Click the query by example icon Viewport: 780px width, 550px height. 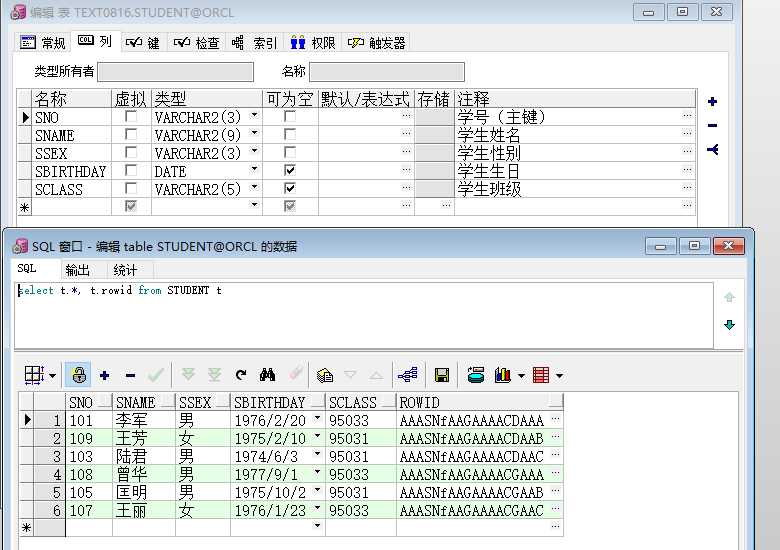click(325, 375)
